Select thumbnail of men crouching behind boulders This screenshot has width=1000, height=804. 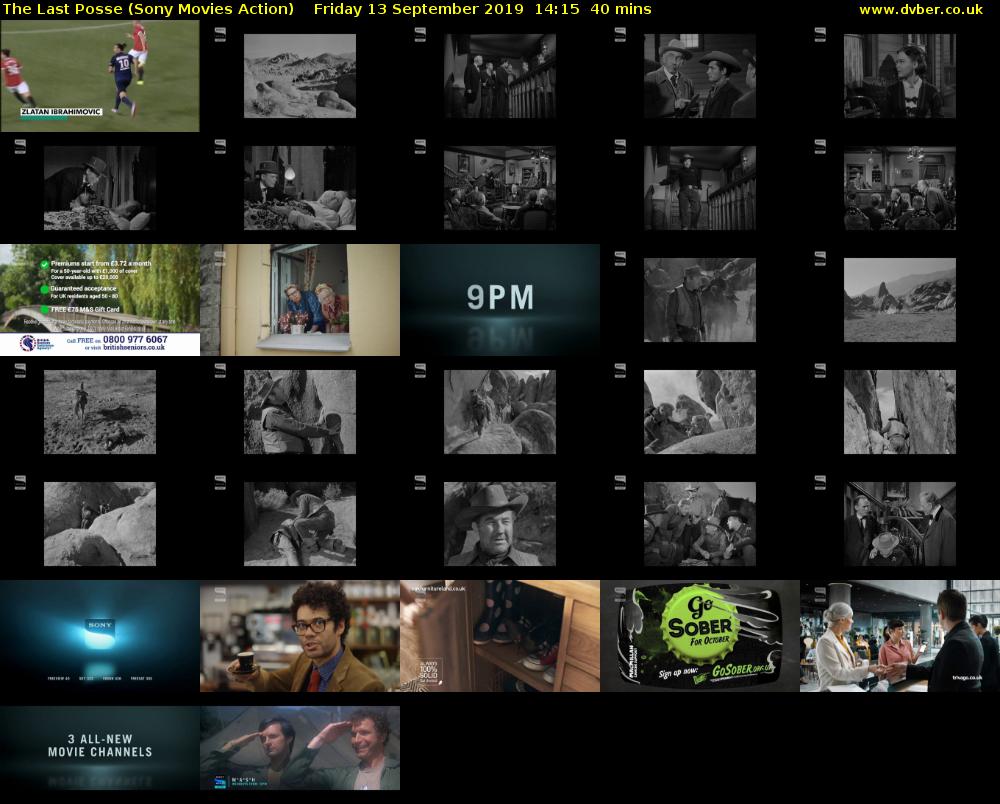700,412
